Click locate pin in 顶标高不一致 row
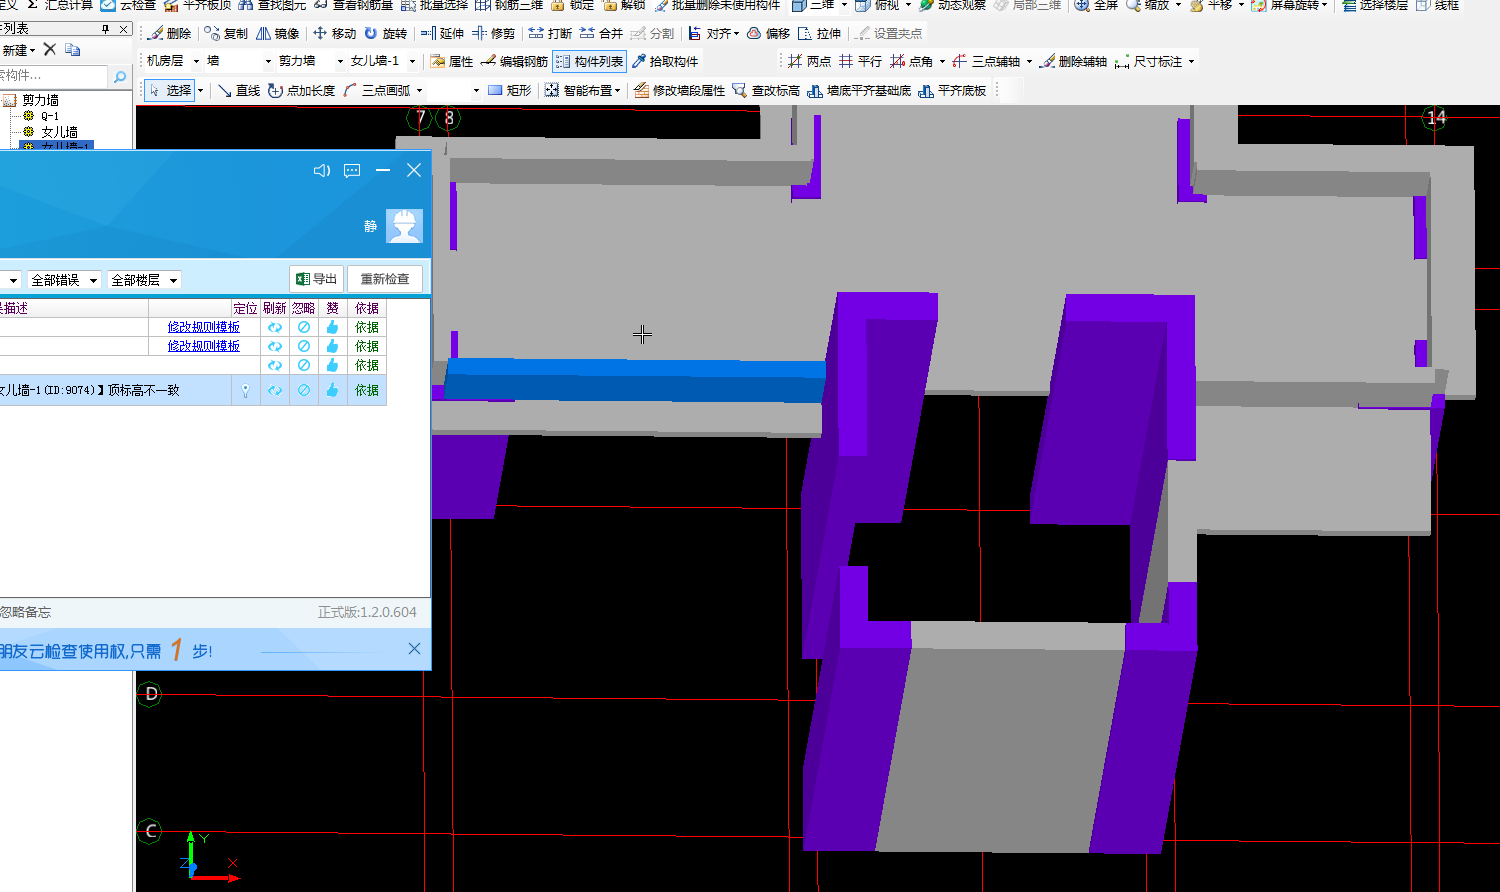 [245, 391]
